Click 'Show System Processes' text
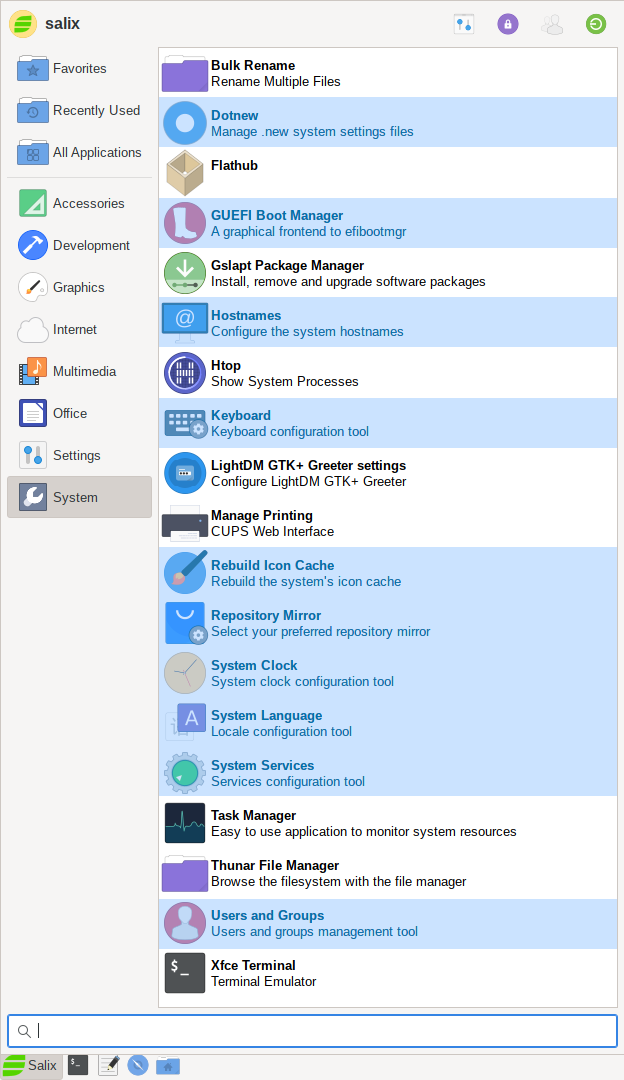The width and height of the screenshot is (624, 1080). tap(284, 382)
